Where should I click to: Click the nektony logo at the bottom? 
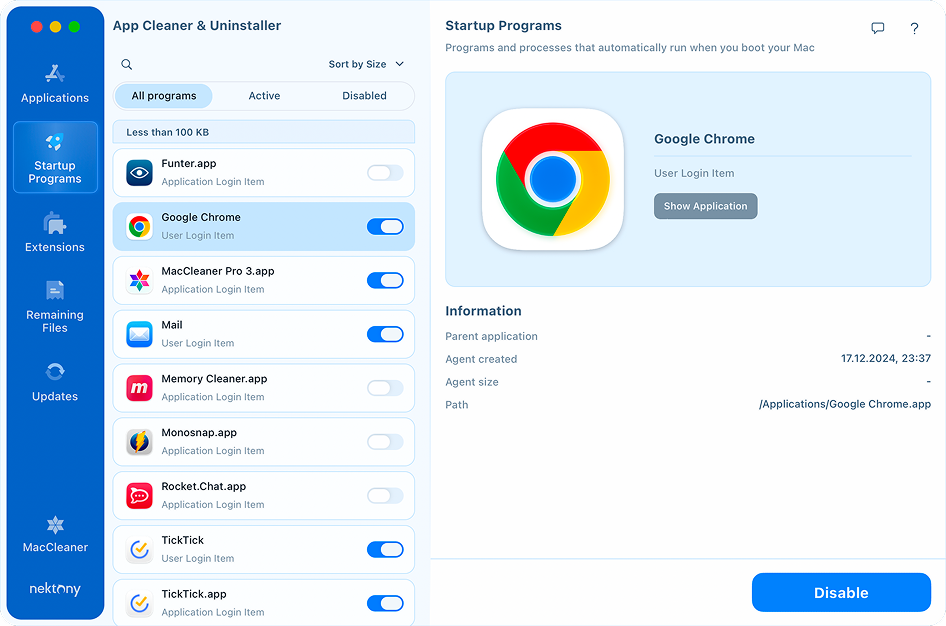point(55,589)
